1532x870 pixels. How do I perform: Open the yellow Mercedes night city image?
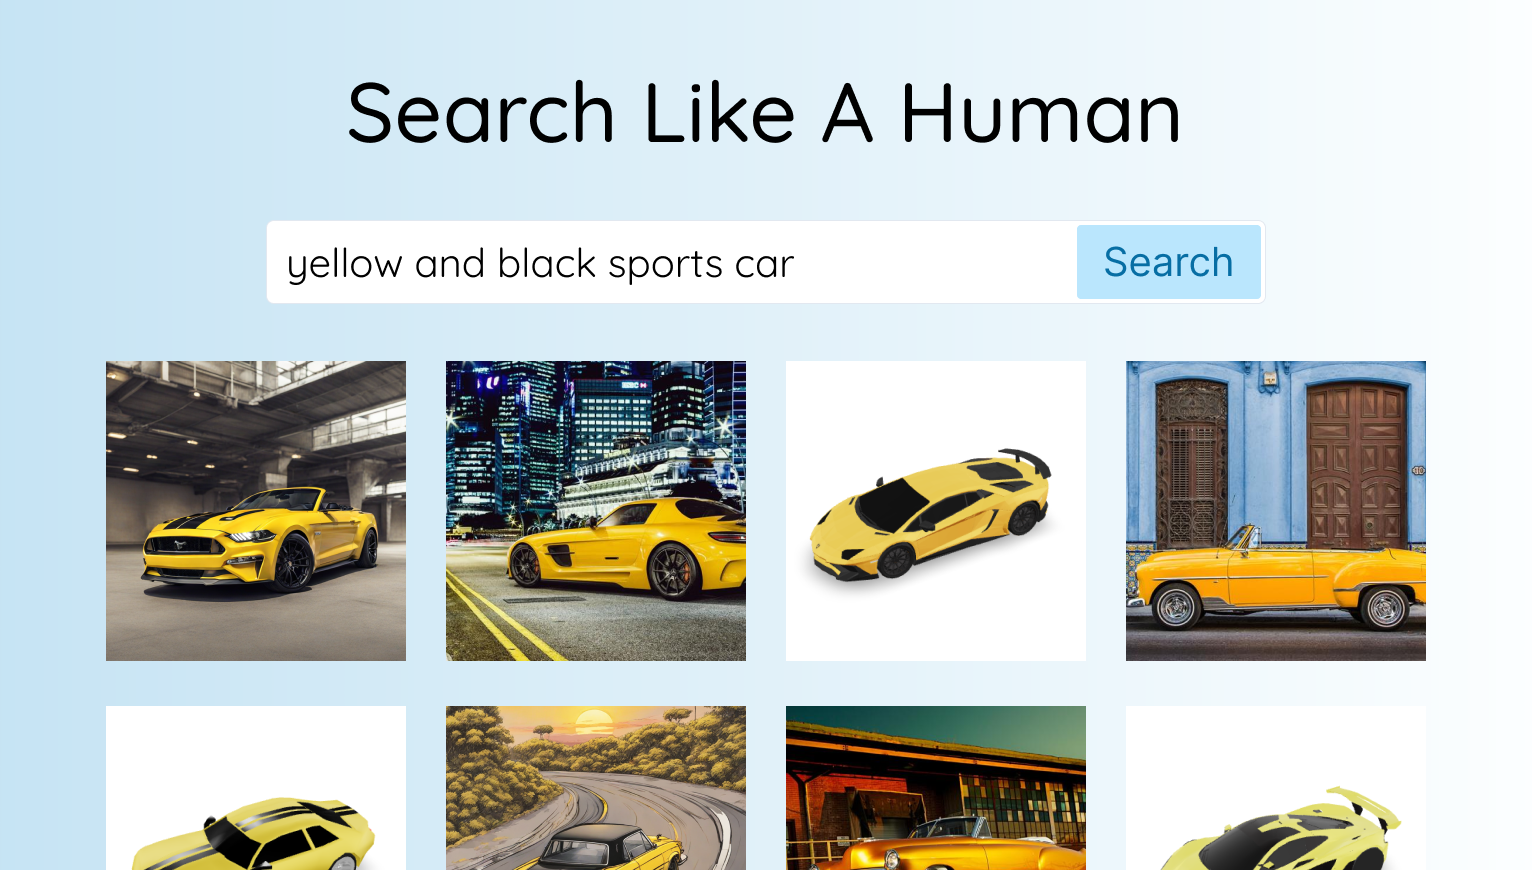tap(596, 511)
